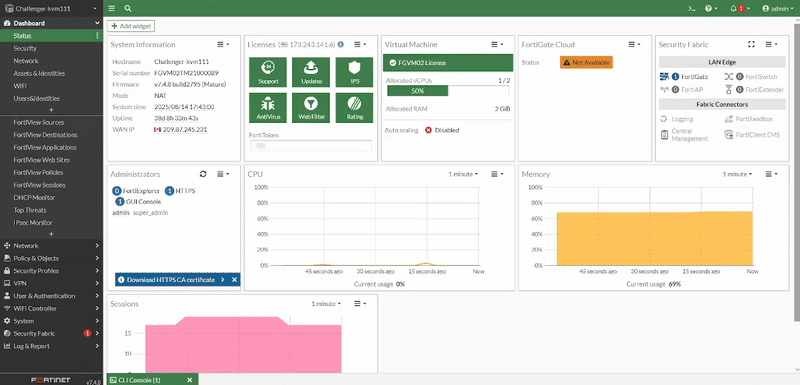800x385 pixels.
Task: Open the help question mark menu
Action: (711, 9)
